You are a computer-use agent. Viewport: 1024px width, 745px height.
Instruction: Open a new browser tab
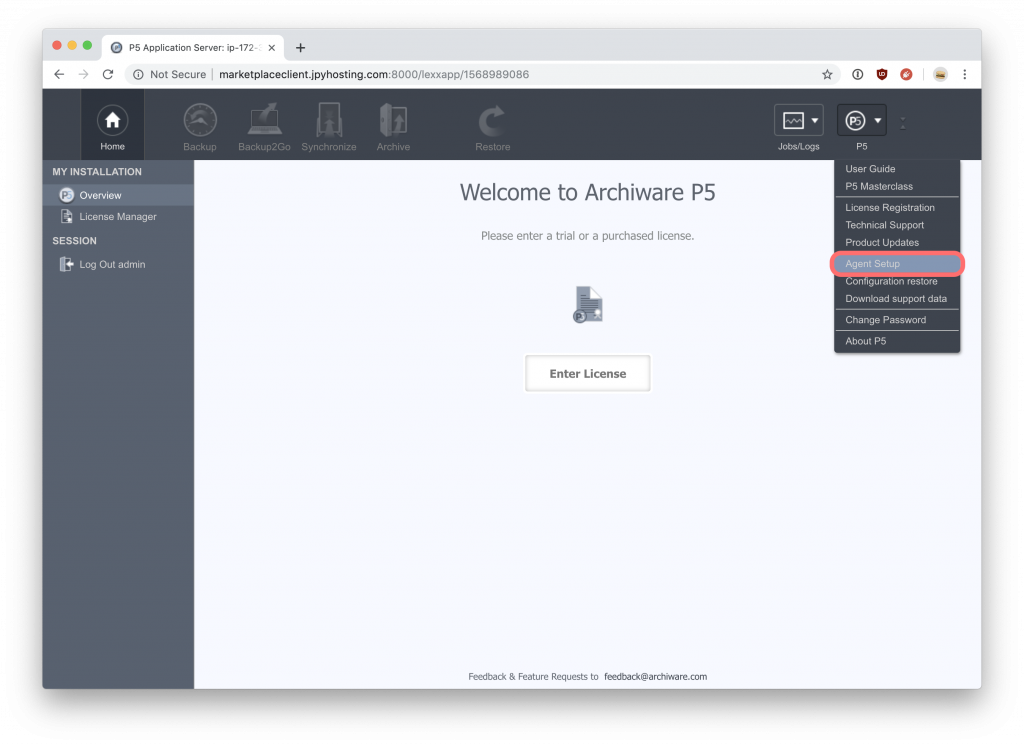click(300, 48)
